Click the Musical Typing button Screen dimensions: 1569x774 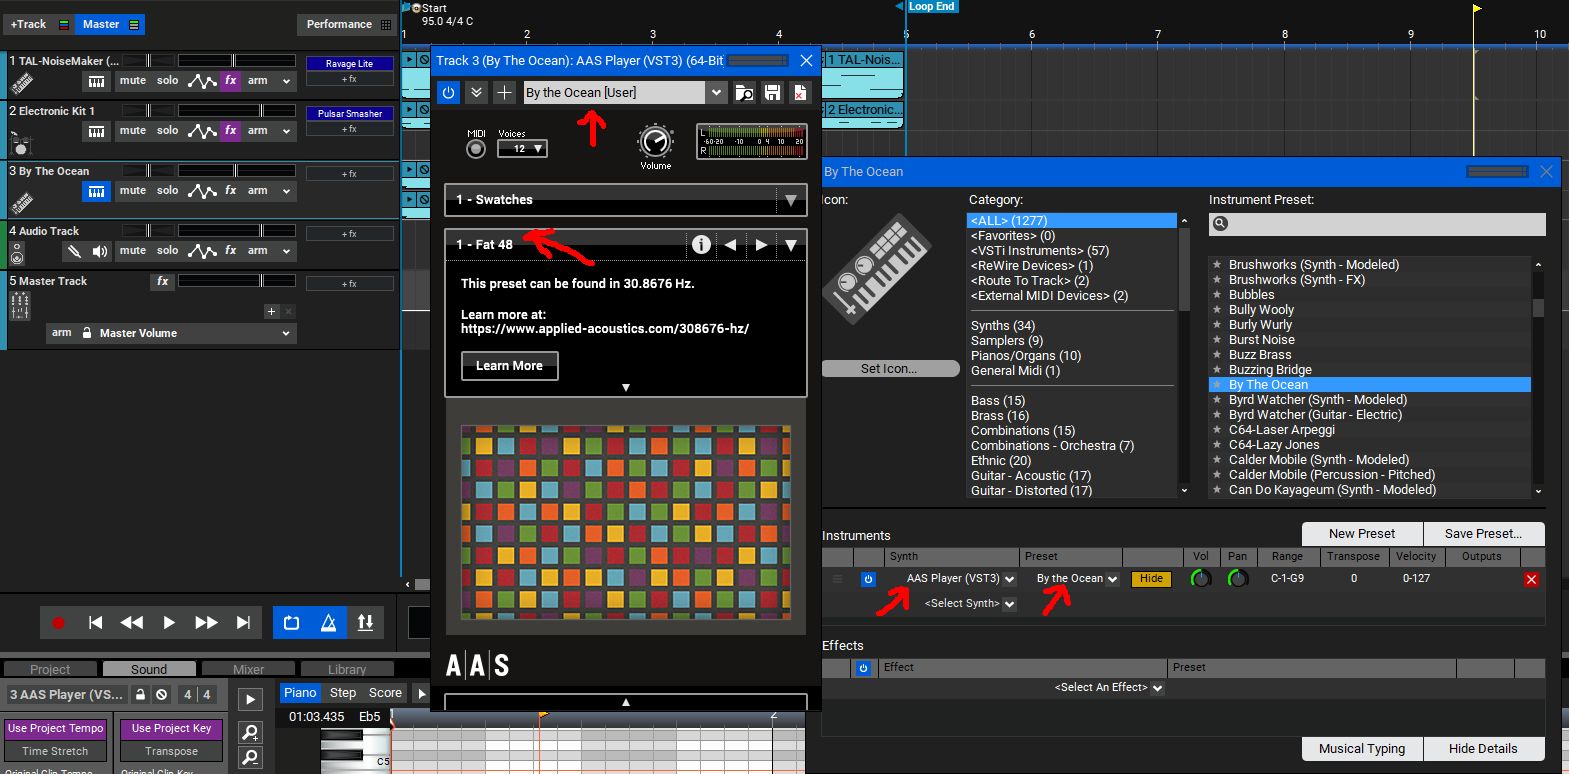coord(1362,749)
